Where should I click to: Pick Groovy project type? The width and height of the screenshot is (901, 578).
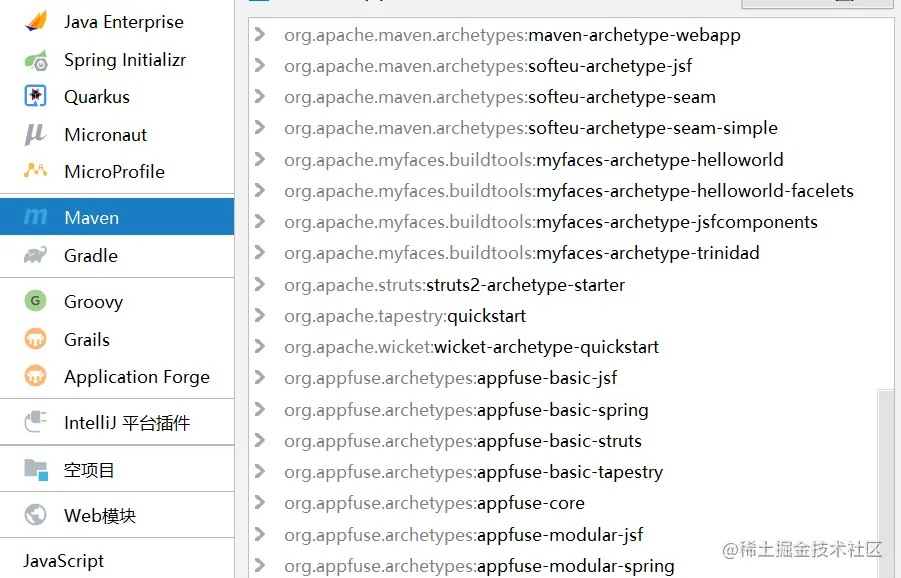click(117, 301)
